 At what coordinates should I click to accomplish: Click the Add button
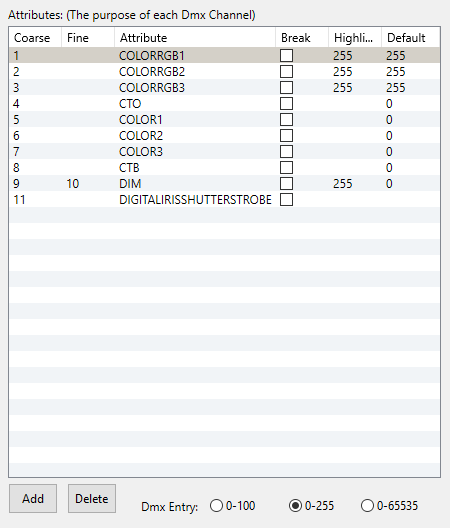point(33,498)
